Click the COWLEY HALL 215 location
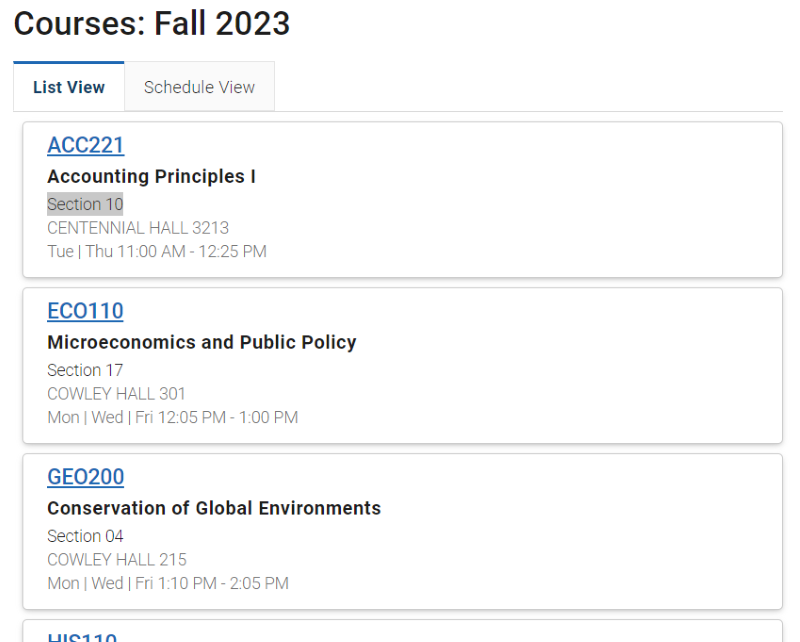The width and height of the screenshot is (800, 642). [117, 559]
